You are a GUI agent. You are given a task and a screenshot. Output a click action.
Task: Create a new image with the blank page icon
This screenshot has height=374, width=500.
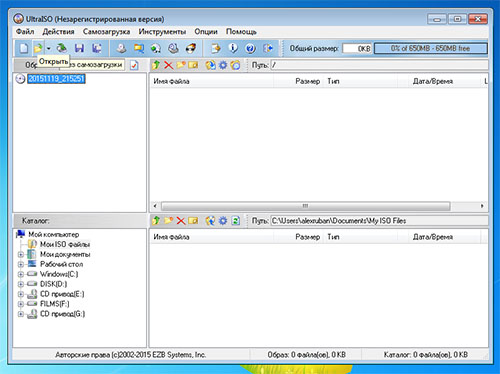[x=23, y=48]
